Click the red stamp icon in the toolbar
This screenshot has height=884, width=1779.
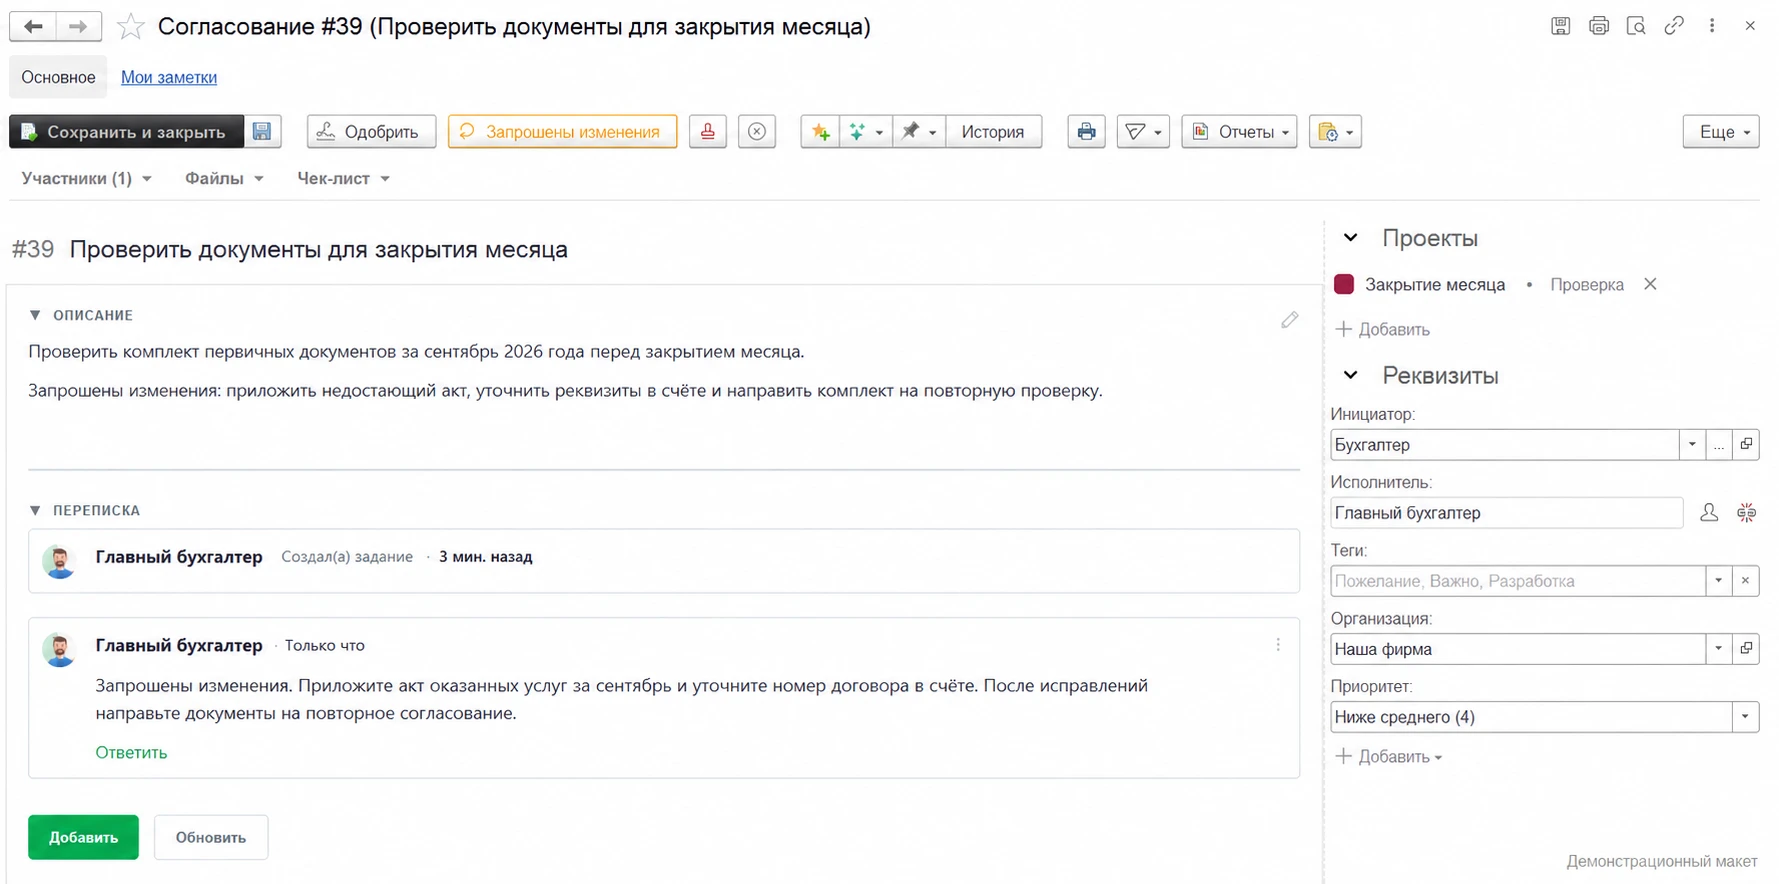point(708,132)
